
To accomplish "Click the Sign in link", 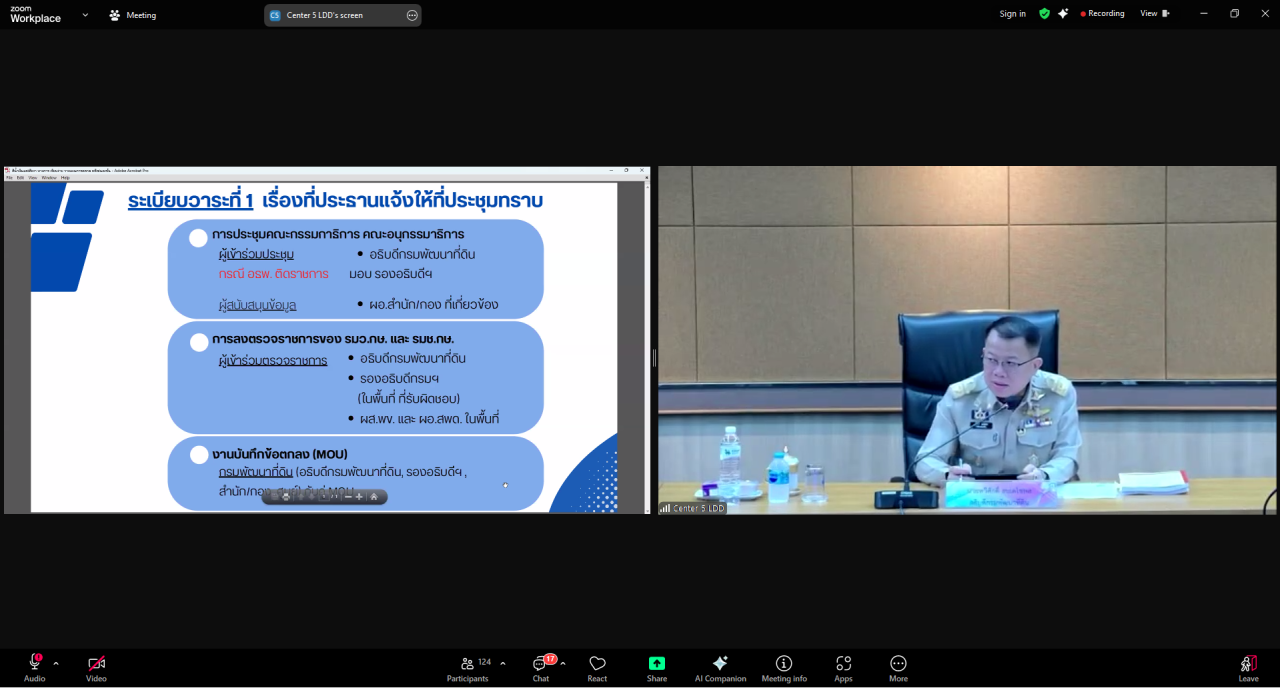I will pyautogui.click(x=1012, y=14).
